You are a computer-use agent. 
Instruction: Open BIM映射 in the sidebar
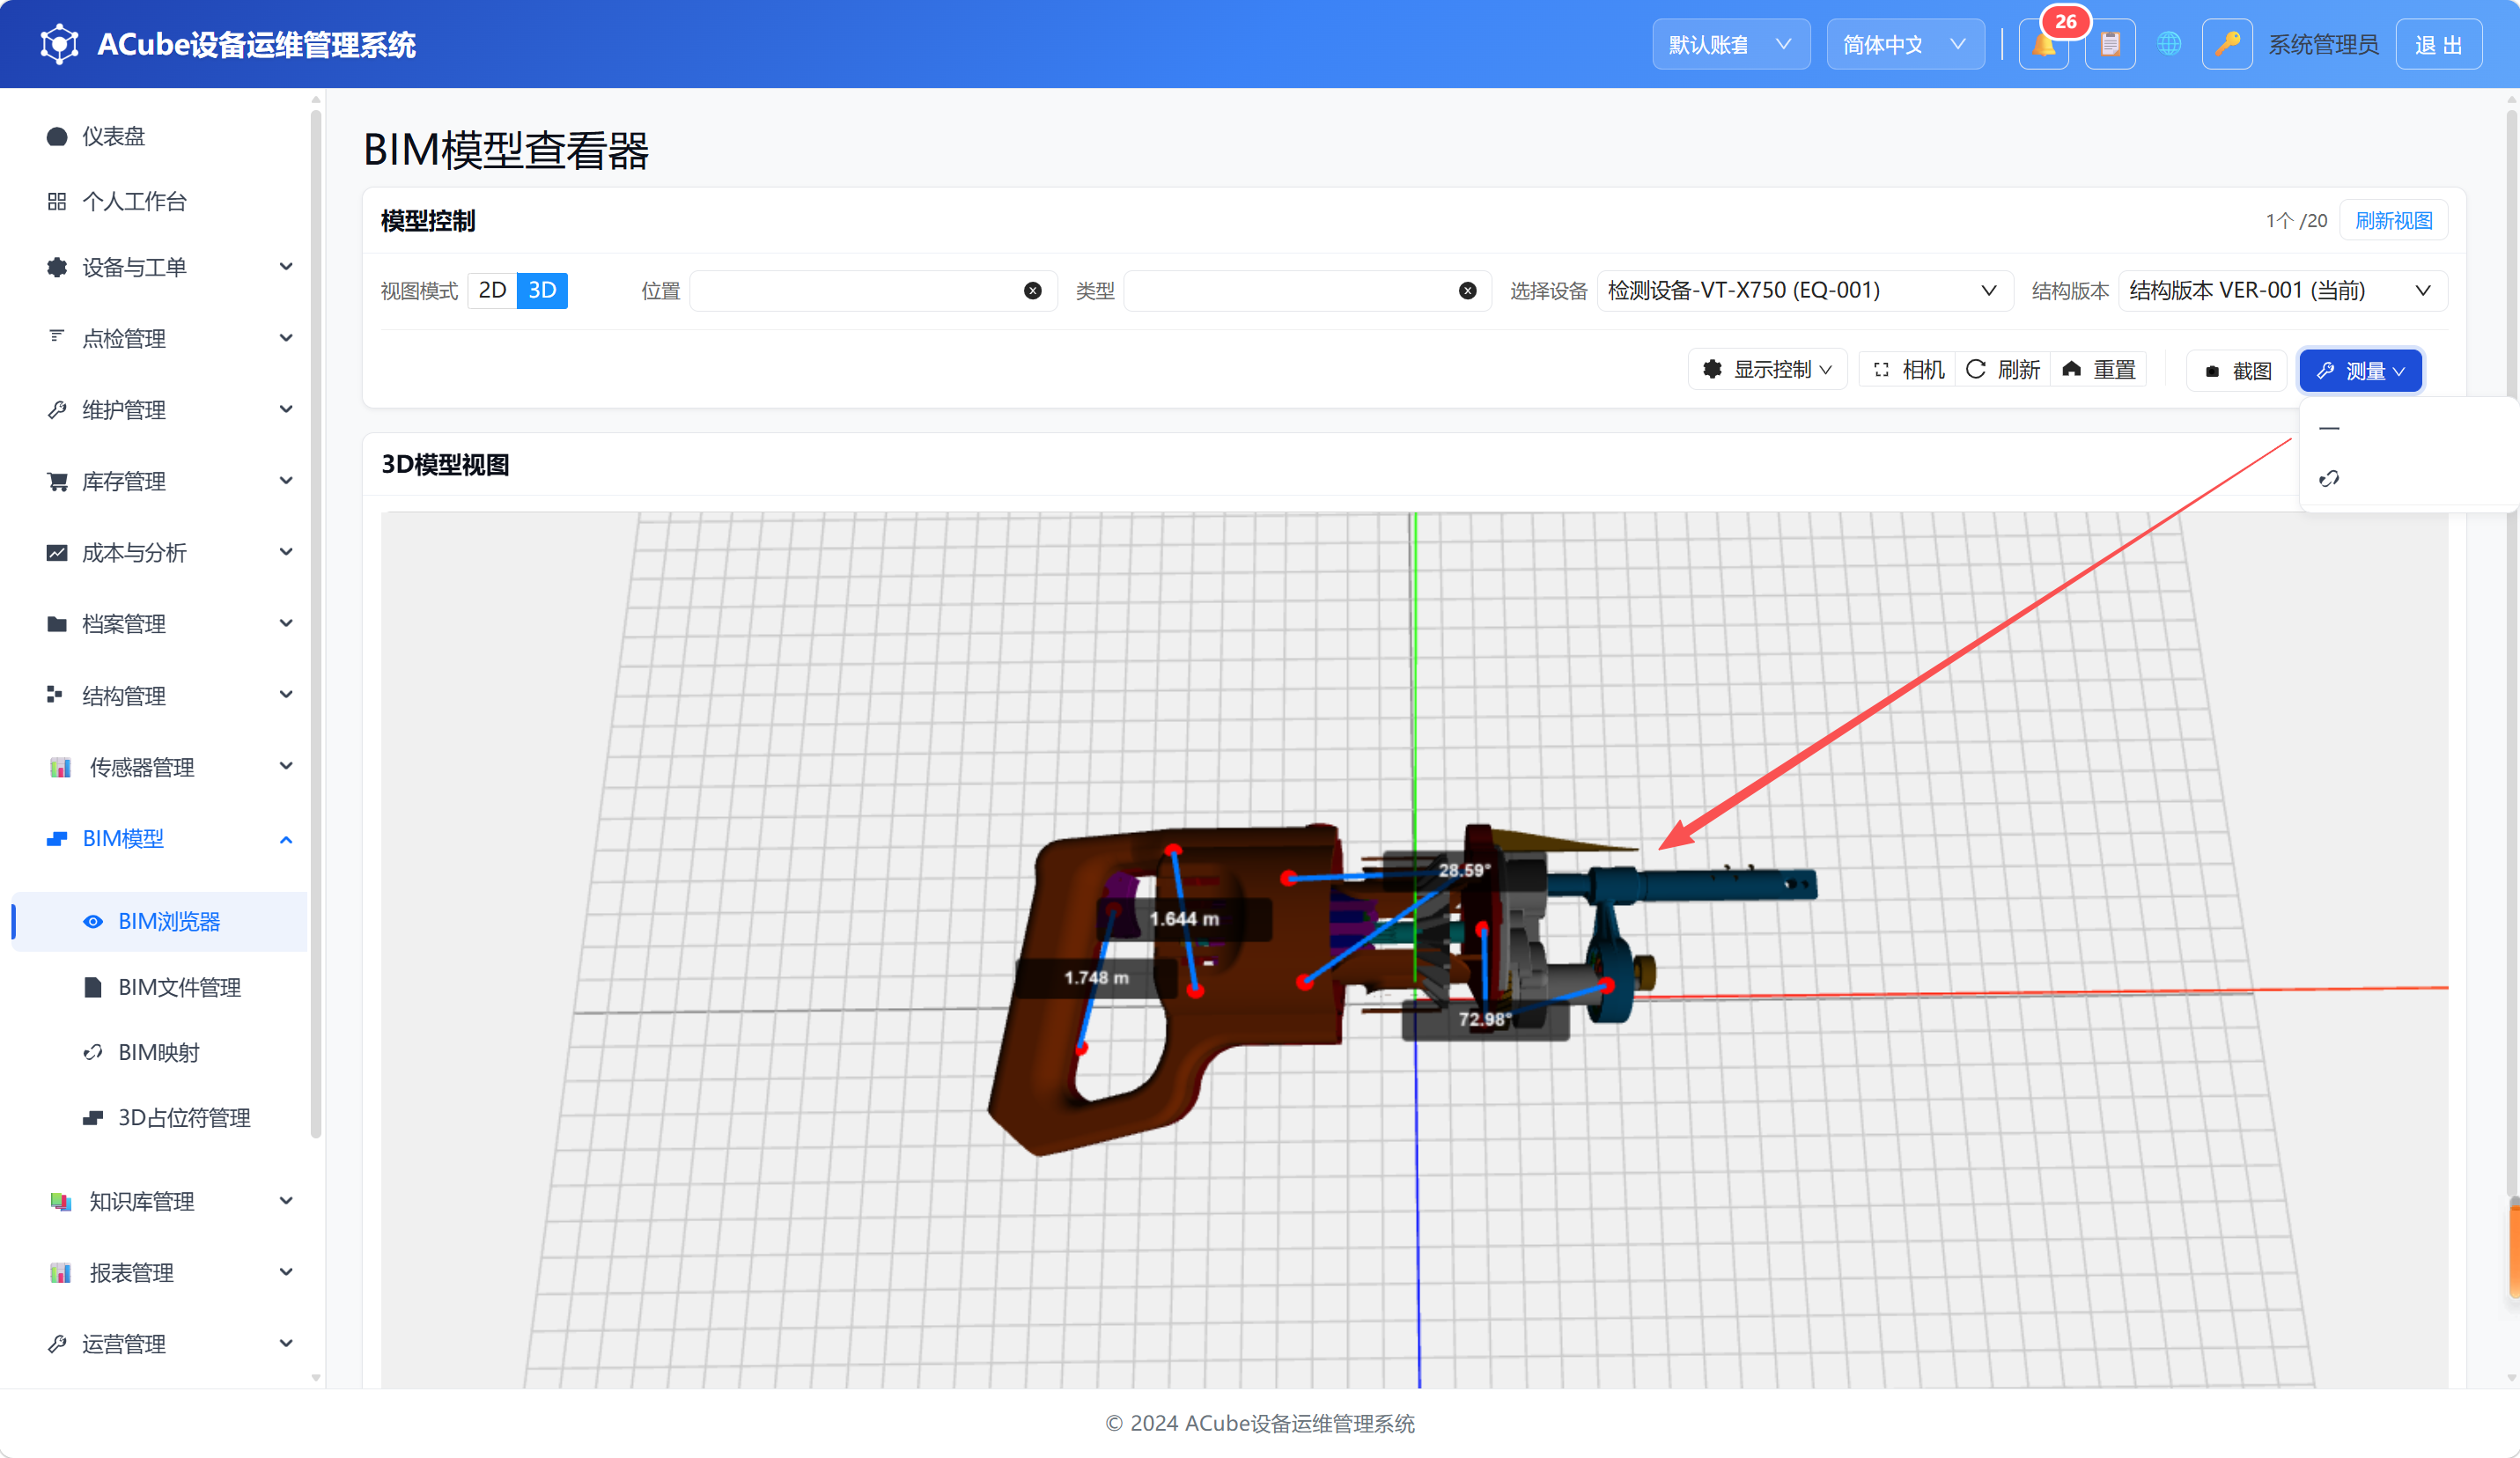click(160, 1052)
